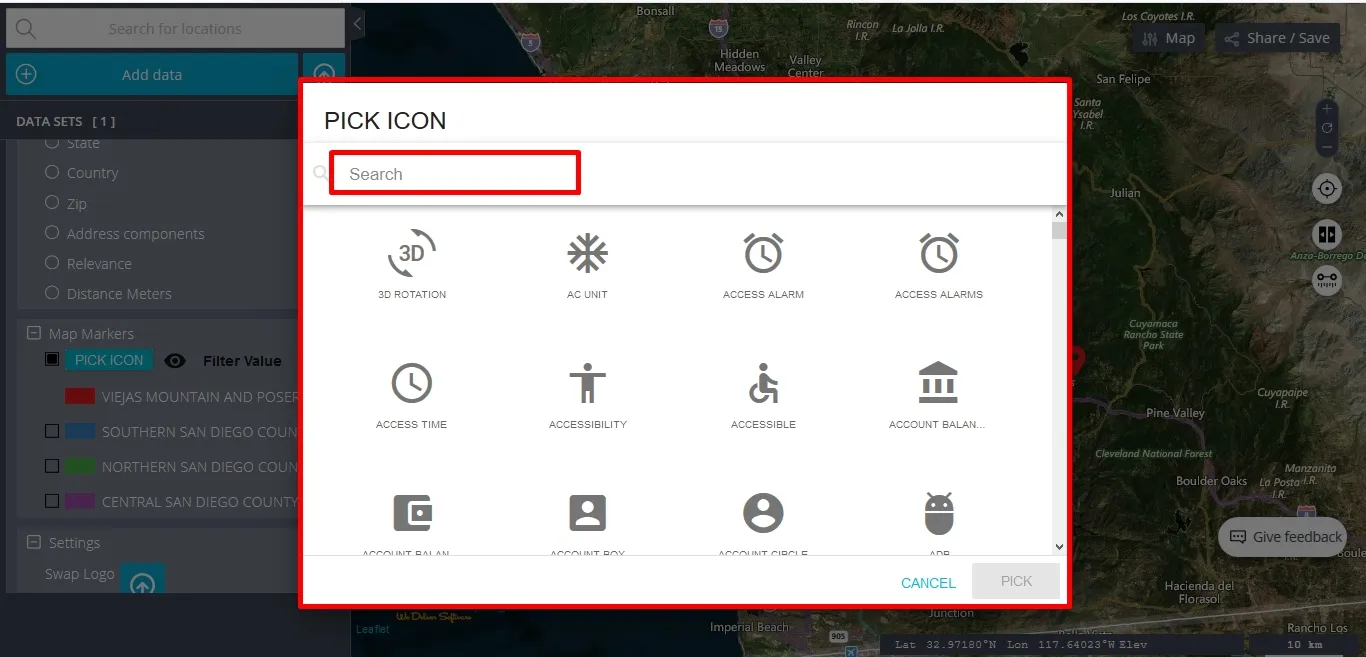
Task: Choose the Accessibility person icon
Action: pos(587,384)
